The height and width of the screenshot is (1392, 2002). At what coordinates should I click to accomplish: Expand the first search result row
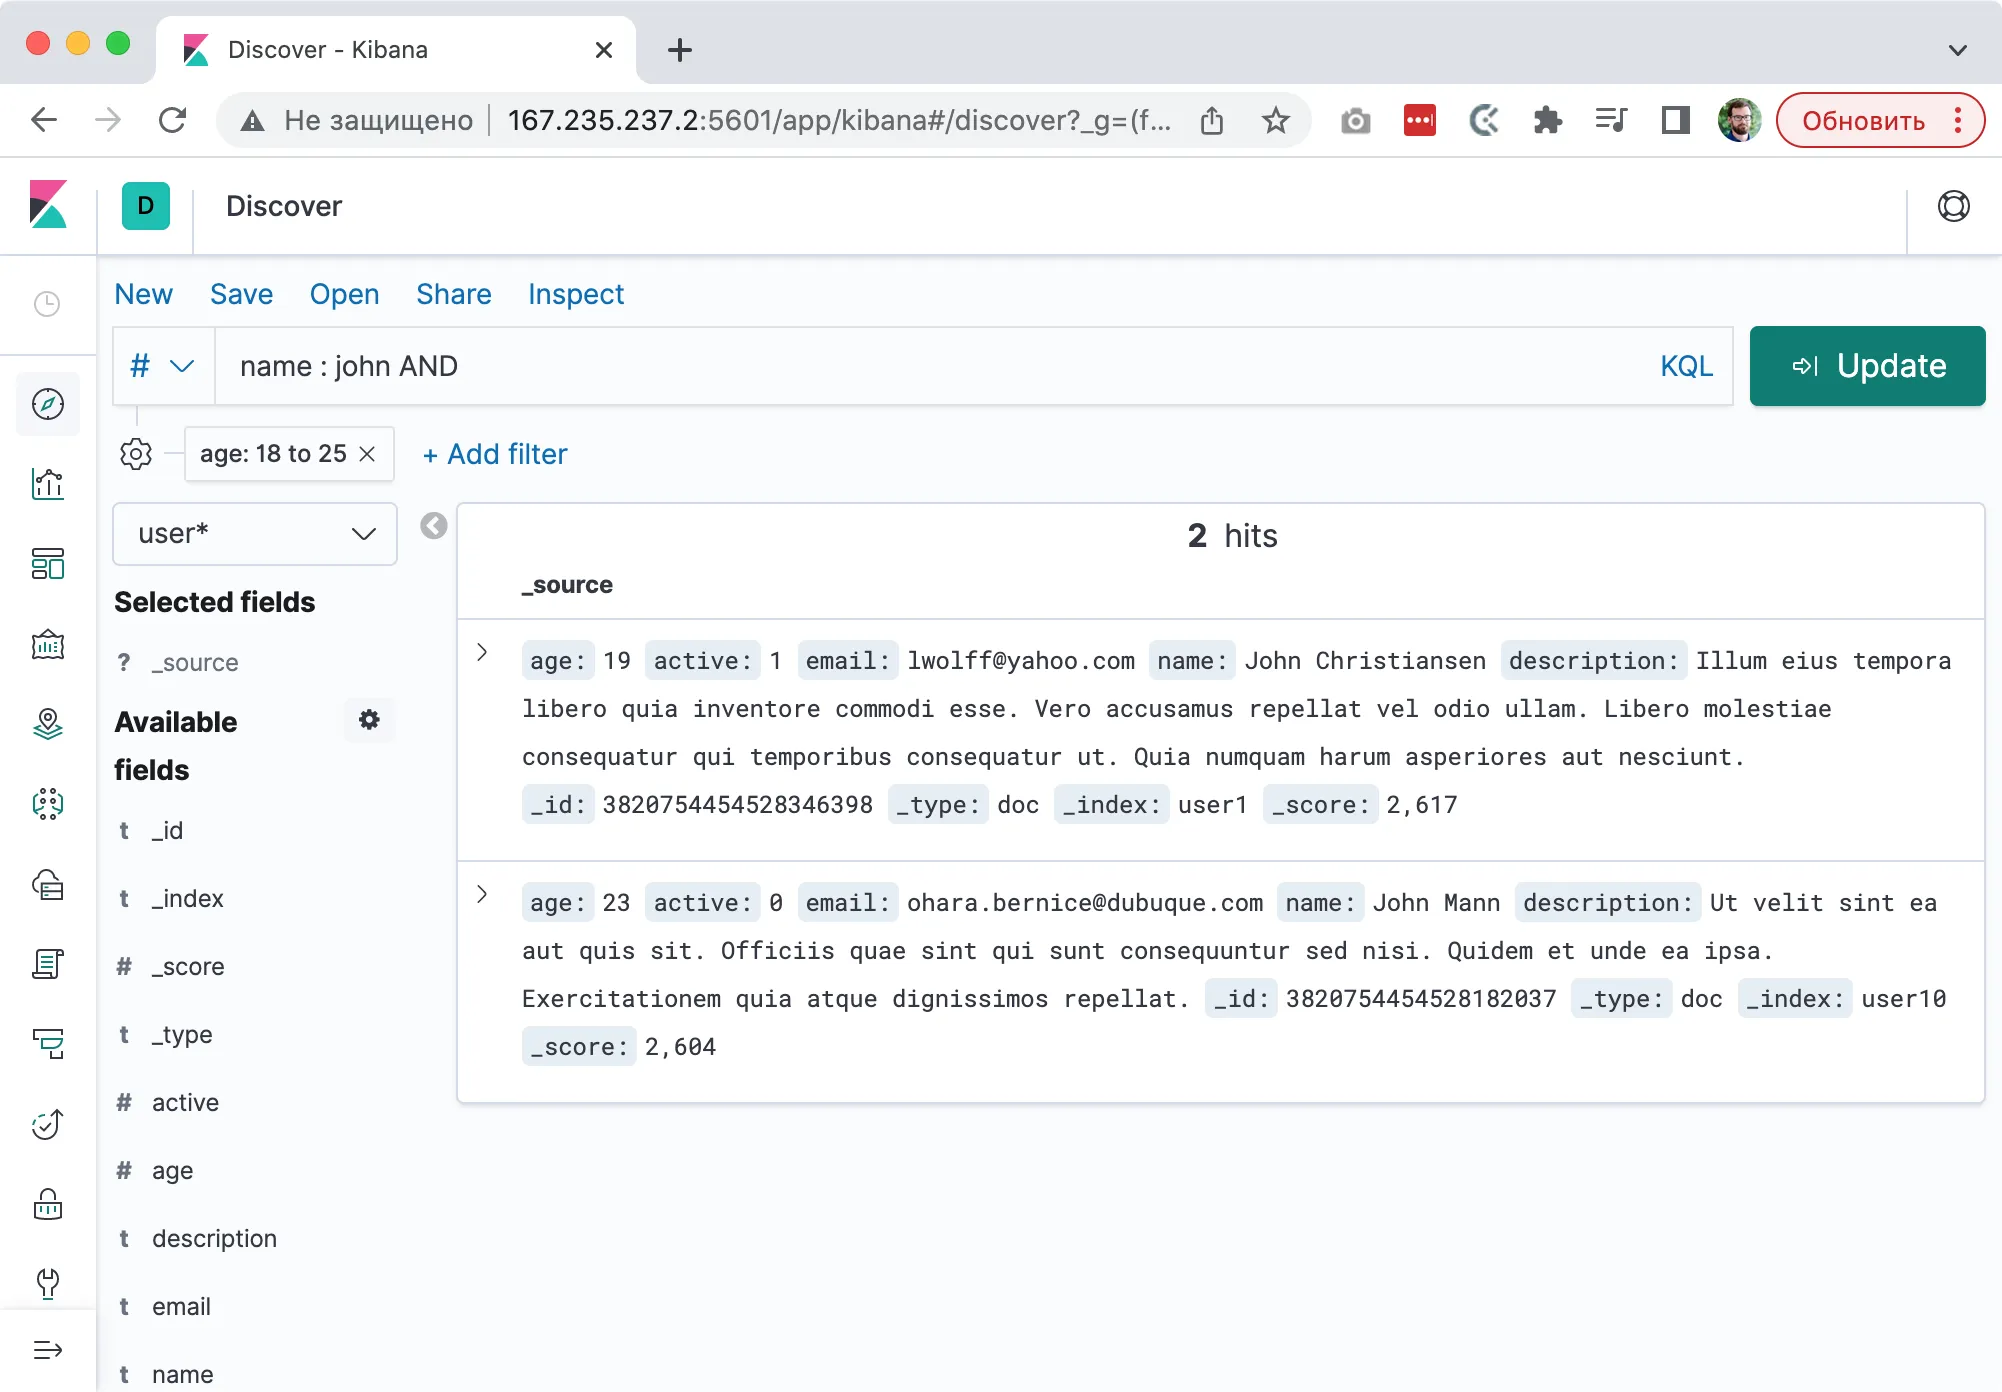[x=484, y=657]
